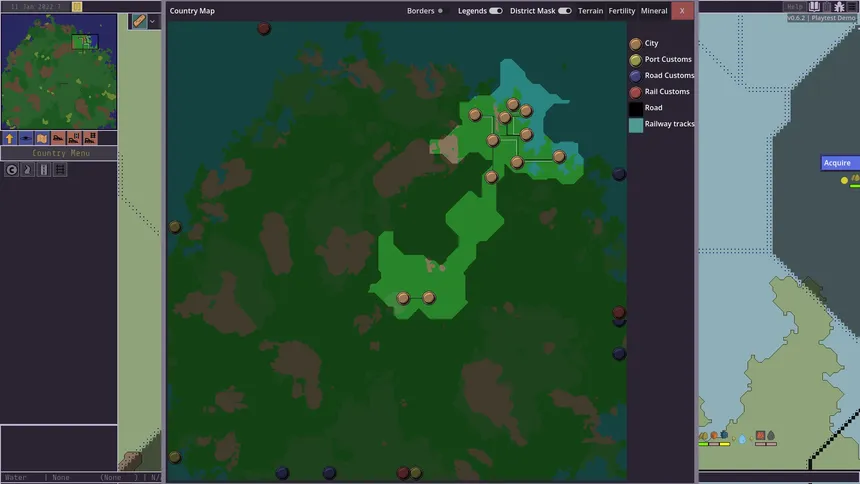Click the teal Railway tracks legend swatch

(635, 125)
